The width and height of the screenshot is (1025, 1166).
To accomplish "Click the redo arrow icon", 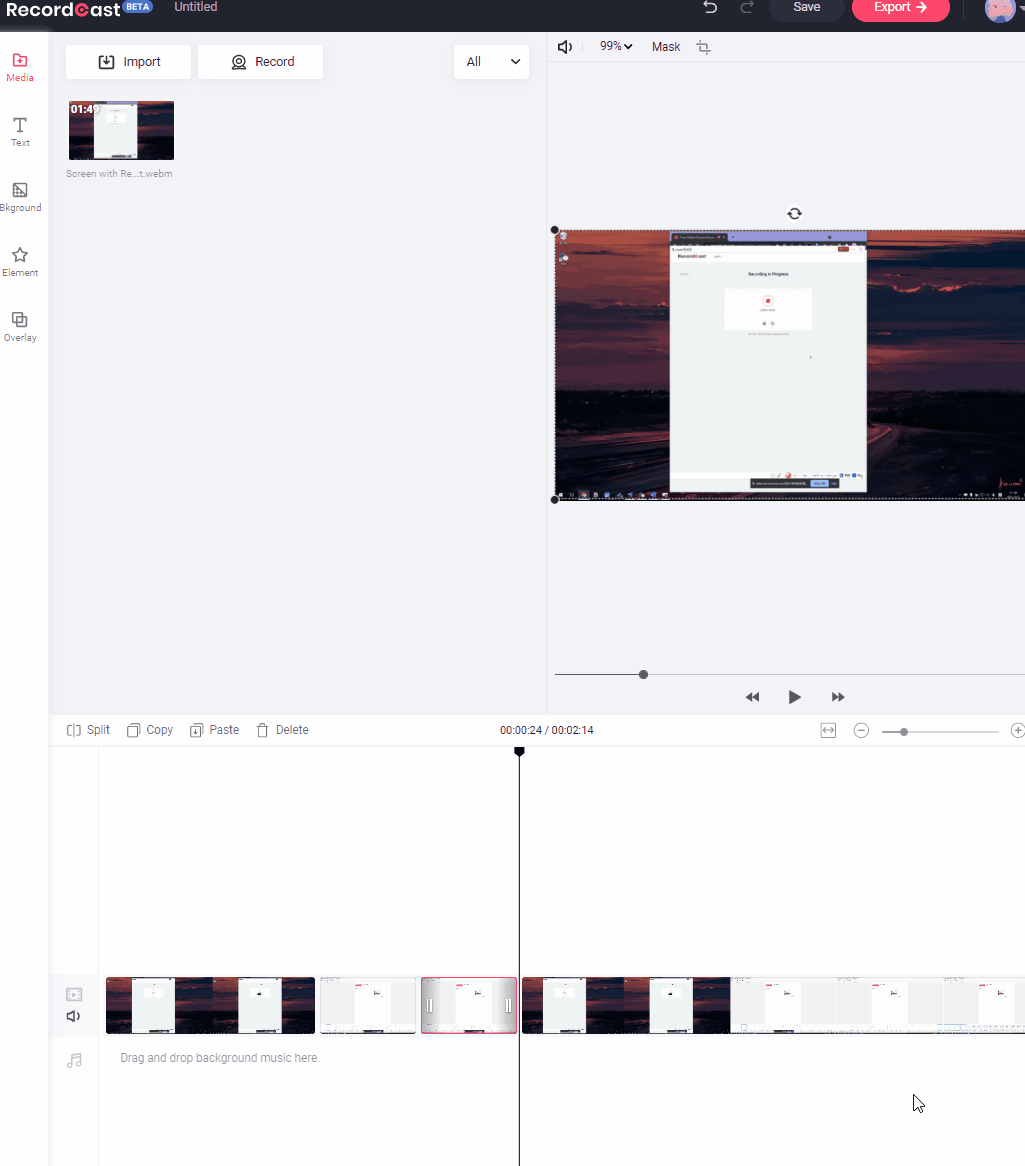I will click(747, 7).
